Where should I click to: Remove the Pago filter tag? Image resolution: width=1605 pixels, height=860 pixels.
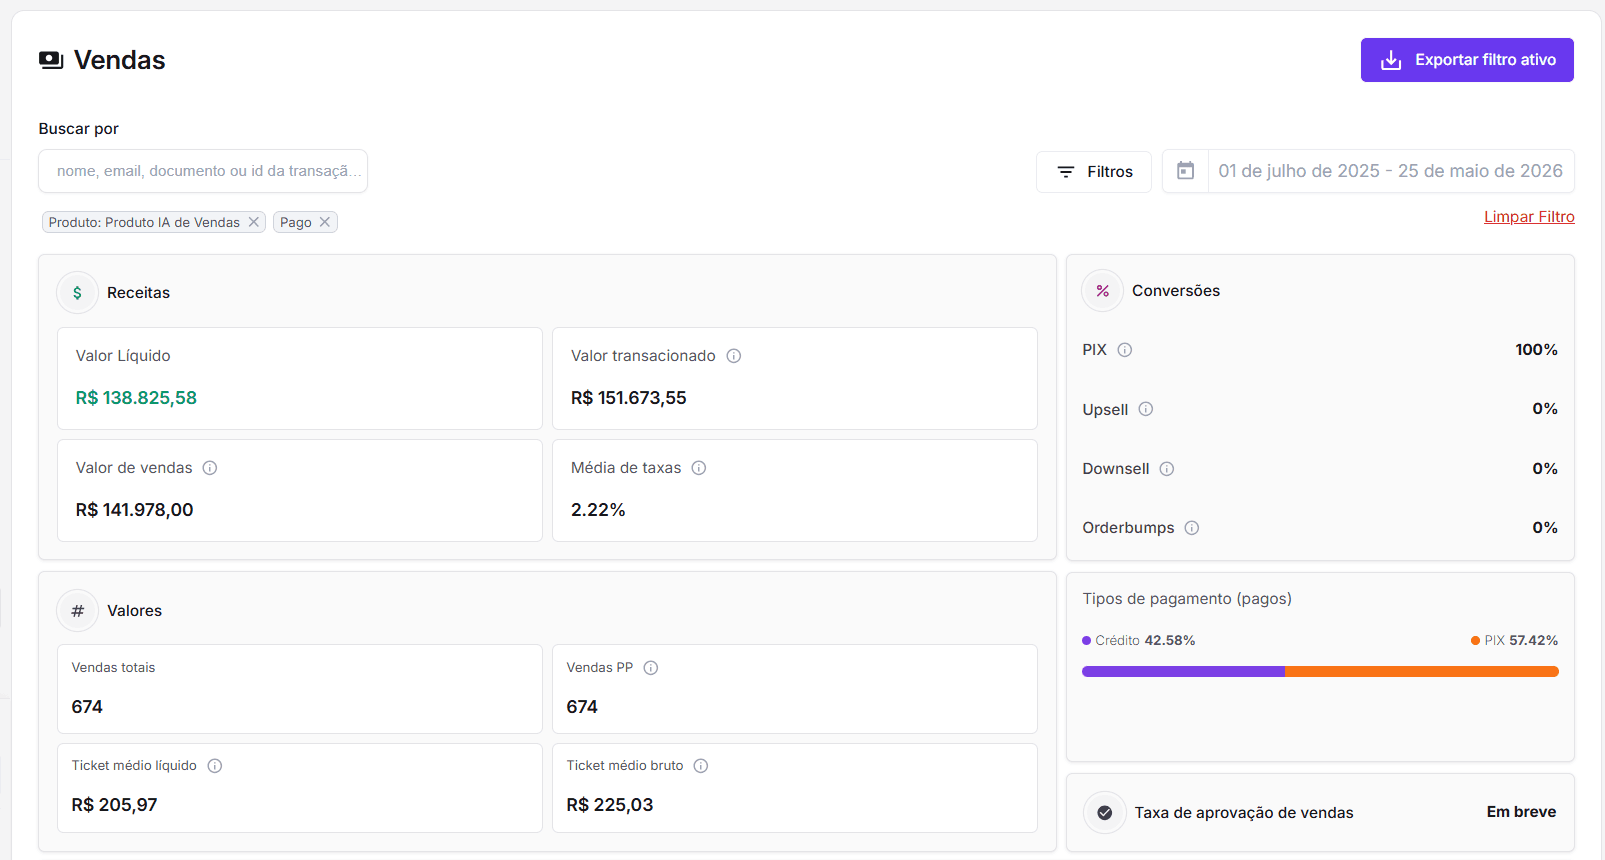[x=325, y=222]
